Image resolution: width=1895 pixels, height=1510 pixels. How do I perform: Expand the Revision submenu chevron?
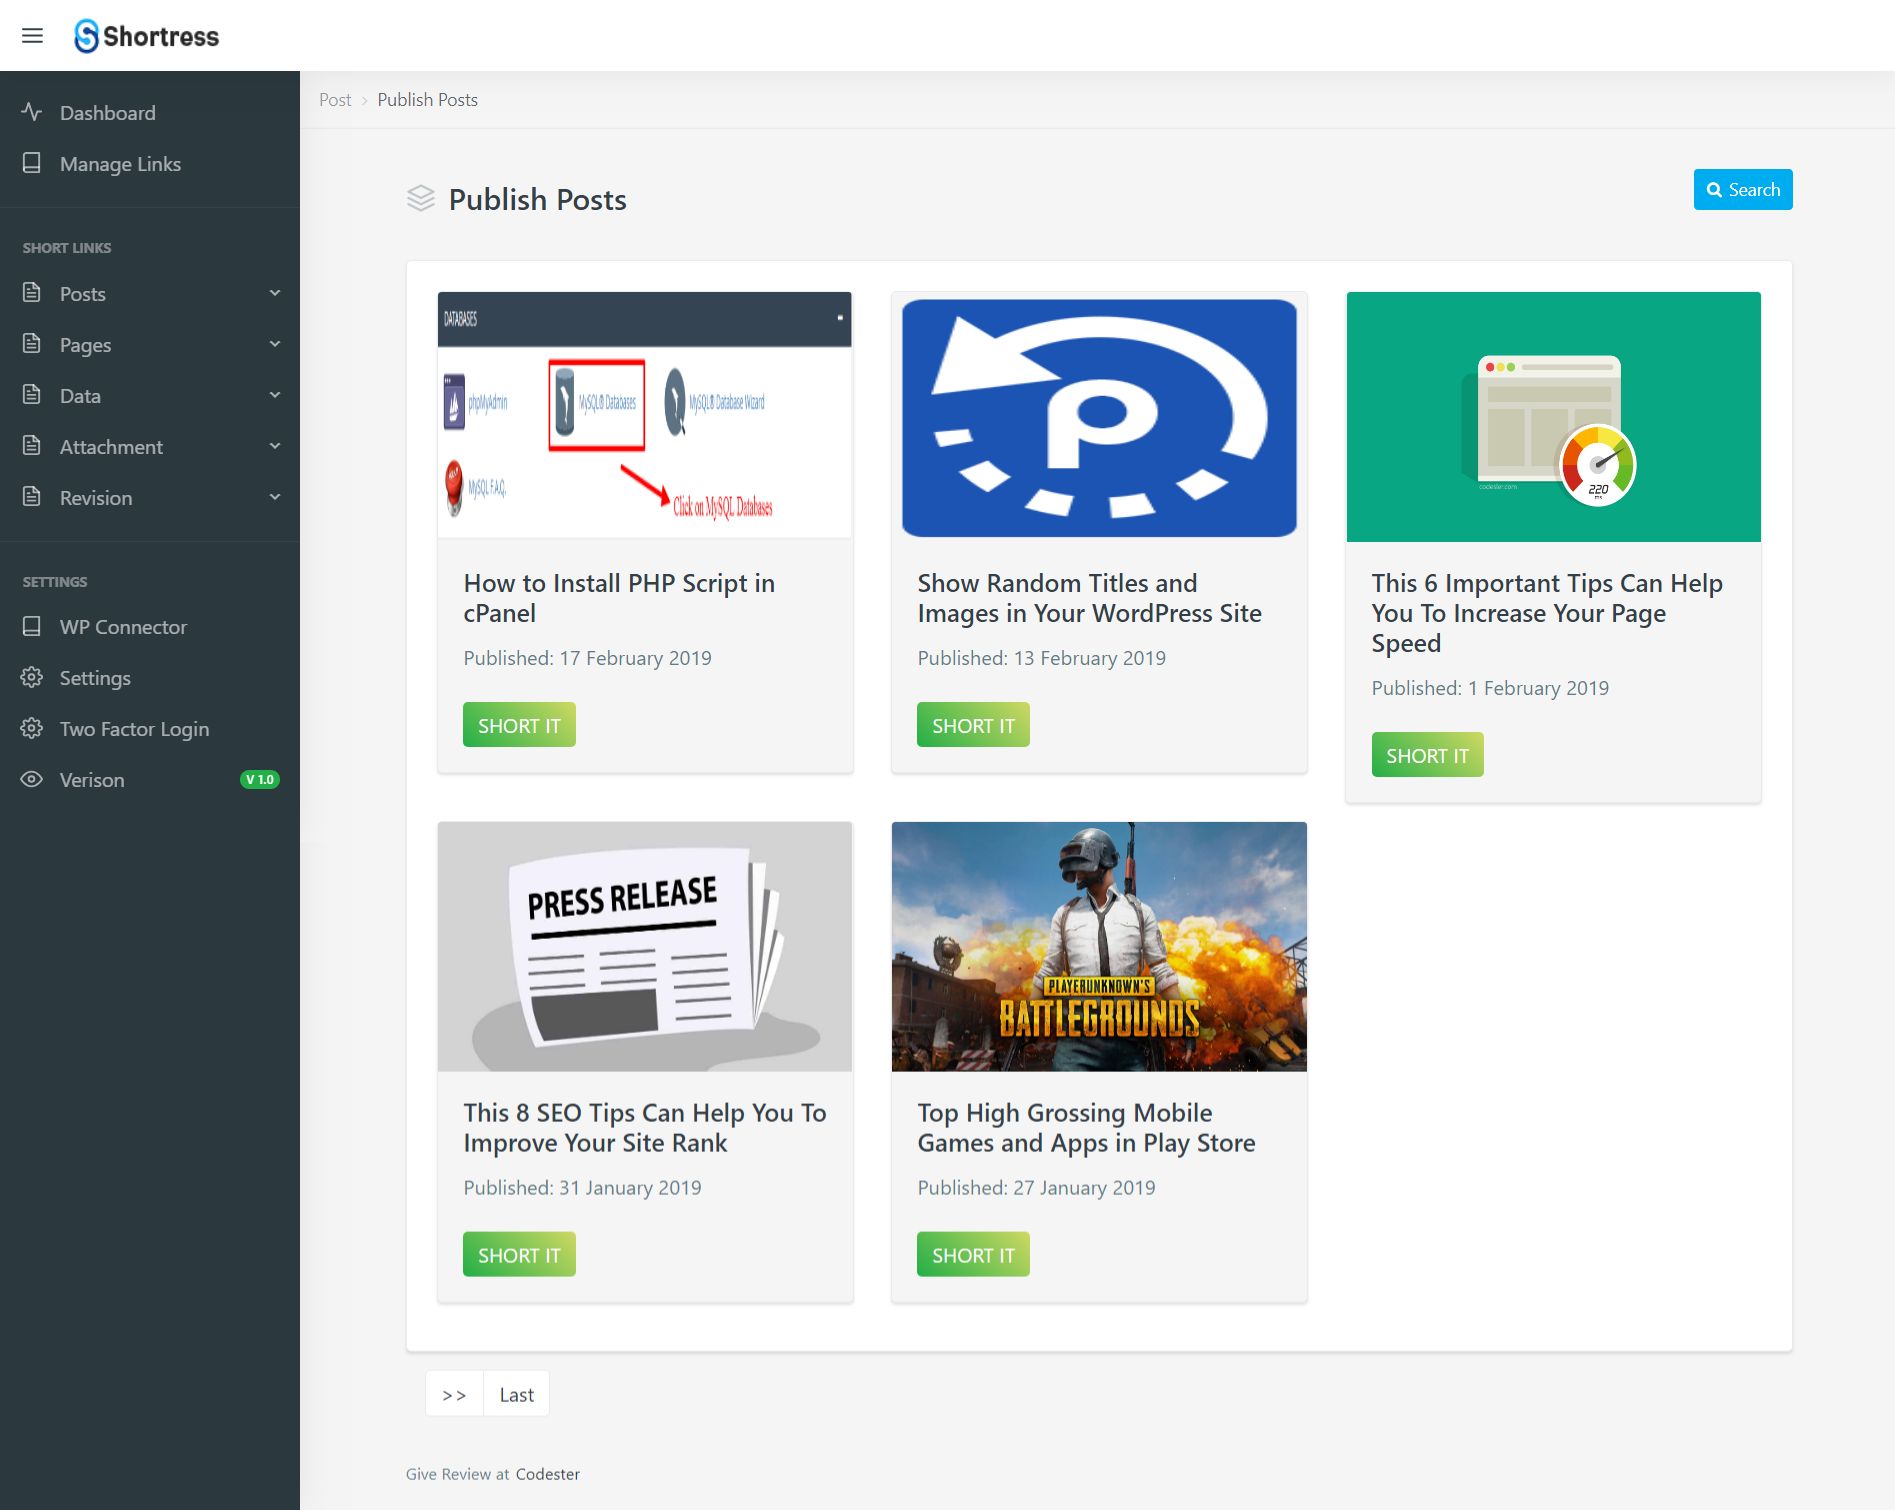click(x=275, y=497)
